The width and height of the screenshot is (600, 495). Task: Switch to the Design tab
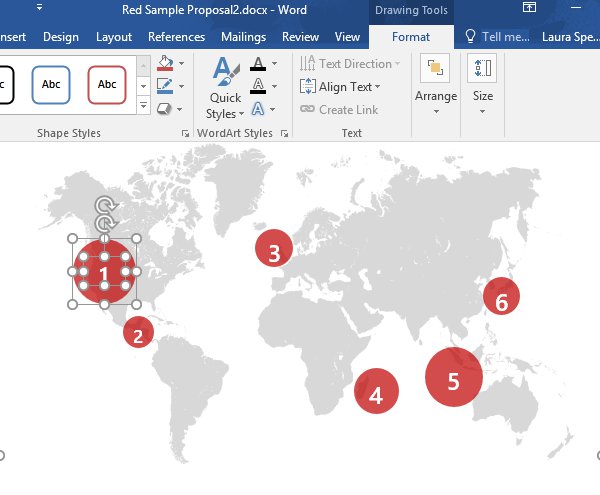point(61,37)
